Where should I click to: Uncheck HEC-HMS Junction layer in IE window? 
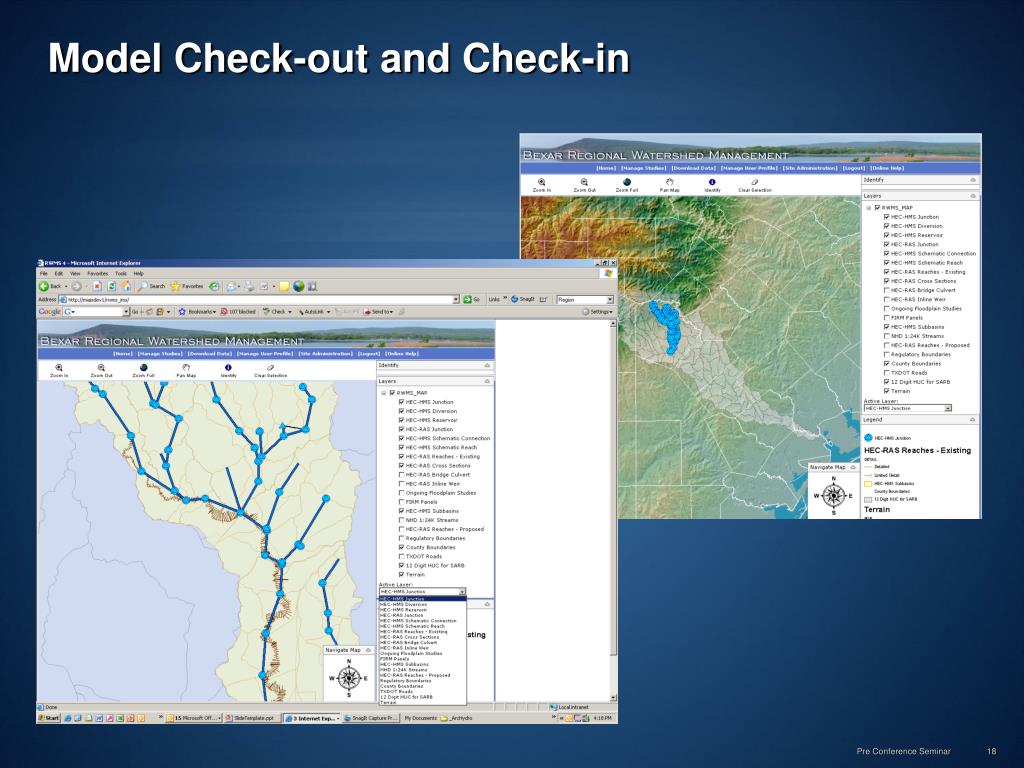coord(401,402)
